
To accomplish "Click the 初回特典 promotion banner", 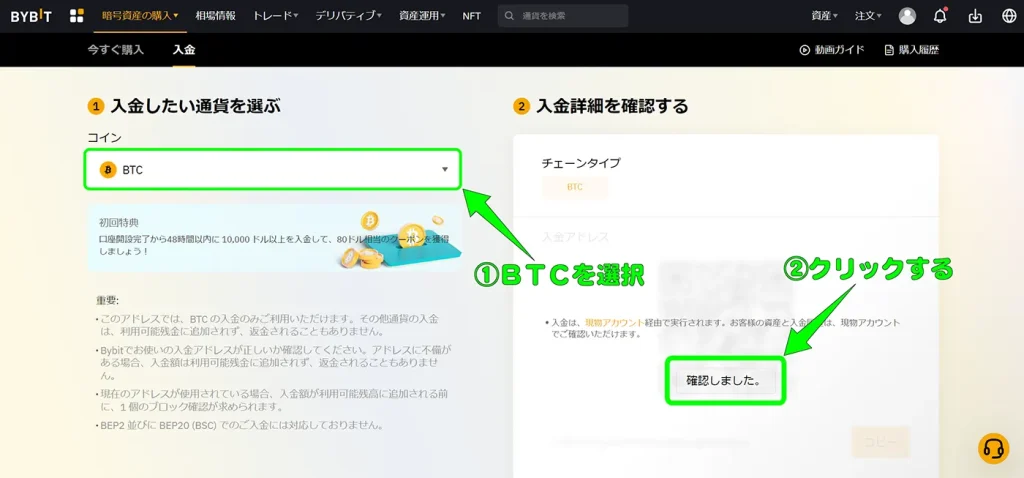I will [x=274, y=238].
